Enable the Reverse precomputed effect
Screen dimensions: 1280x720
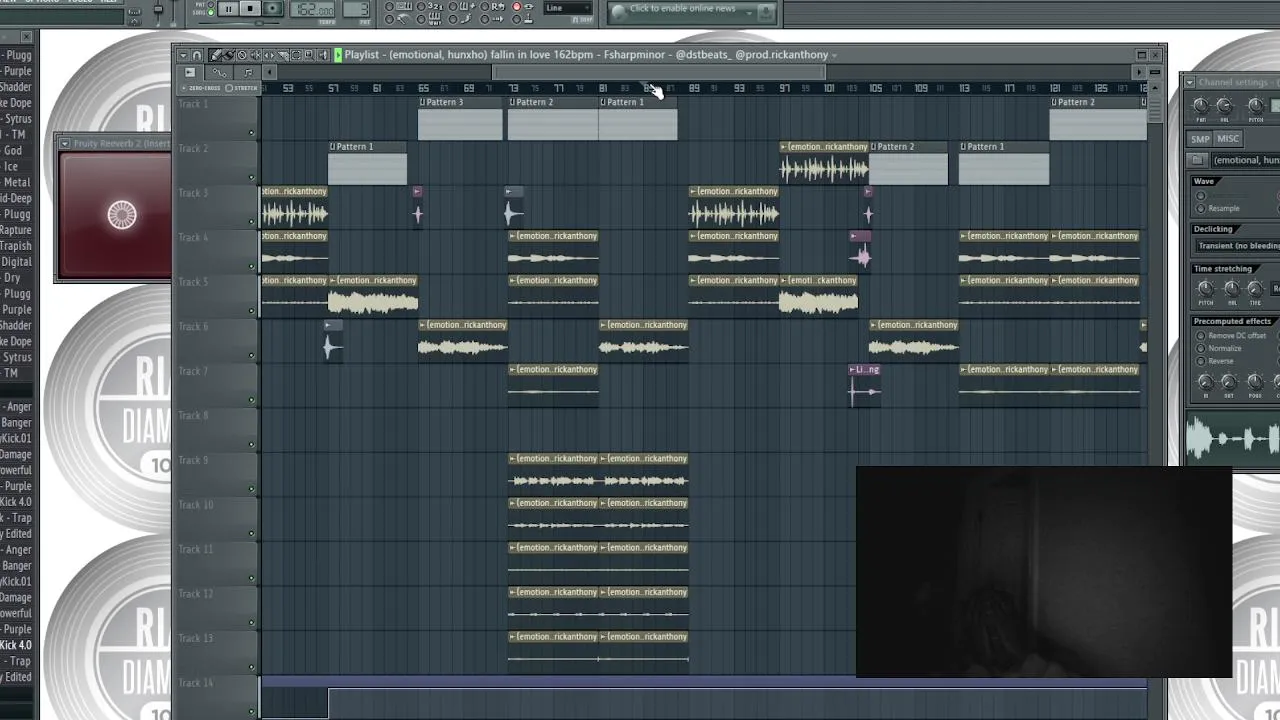click(1202, 361)
